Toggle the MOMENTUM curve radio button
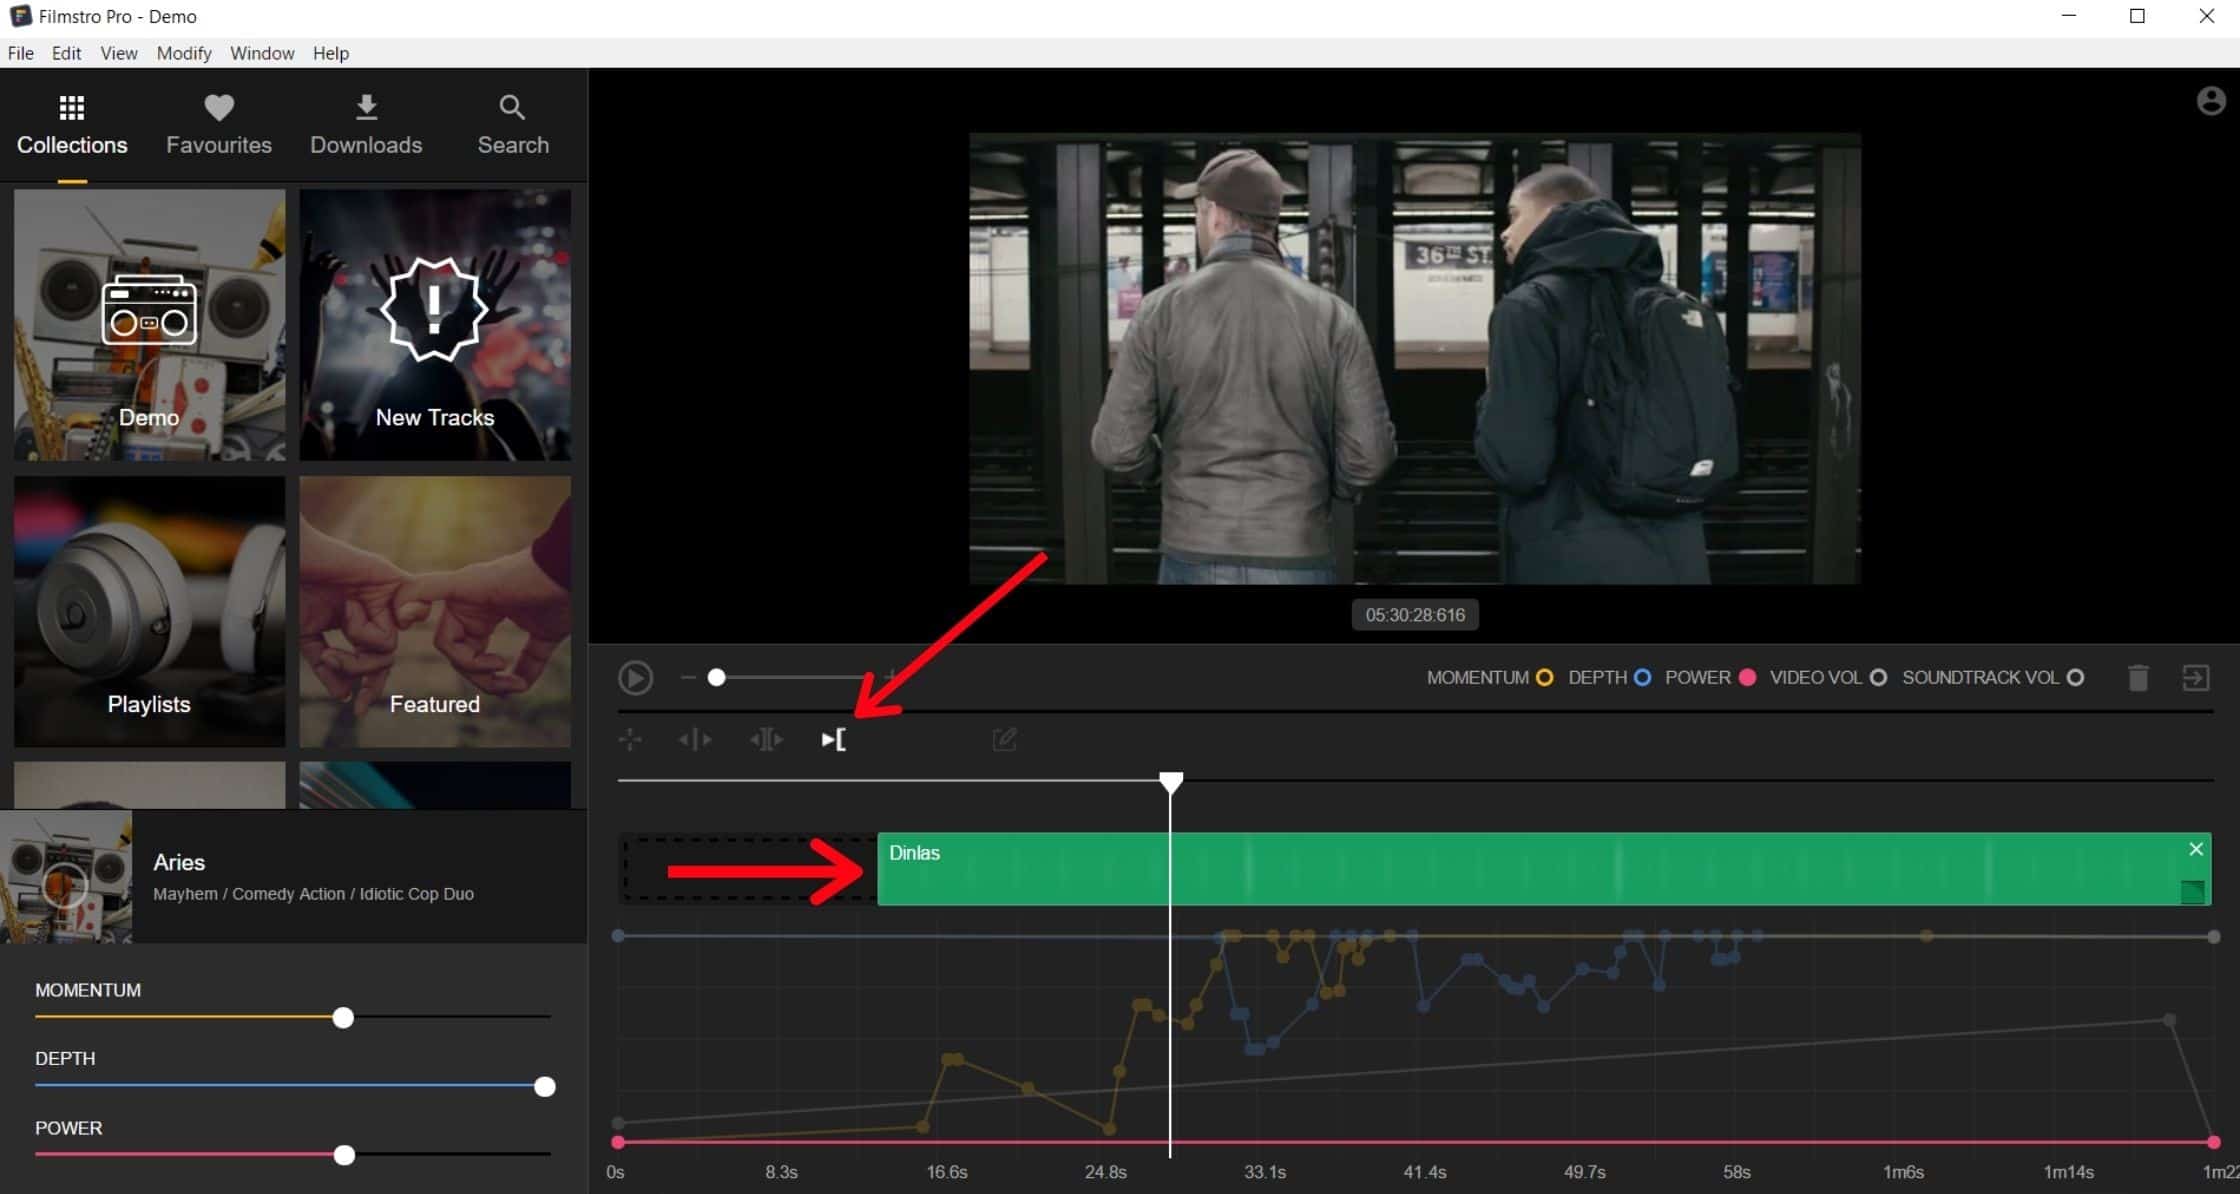The height and width of the screenshot is (1194, 2240). pyautogui.click(x=1544, y=678)
